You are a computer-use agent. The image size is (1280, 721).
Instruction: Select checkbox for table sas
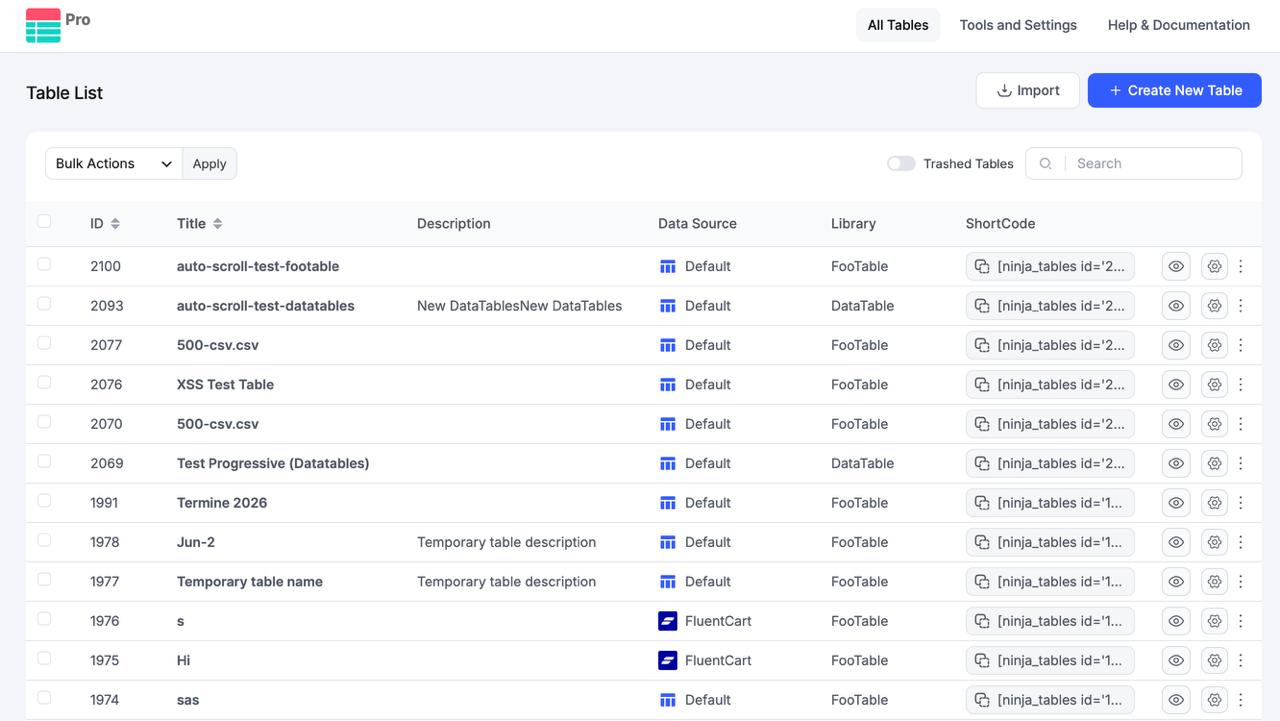(44, 697)
